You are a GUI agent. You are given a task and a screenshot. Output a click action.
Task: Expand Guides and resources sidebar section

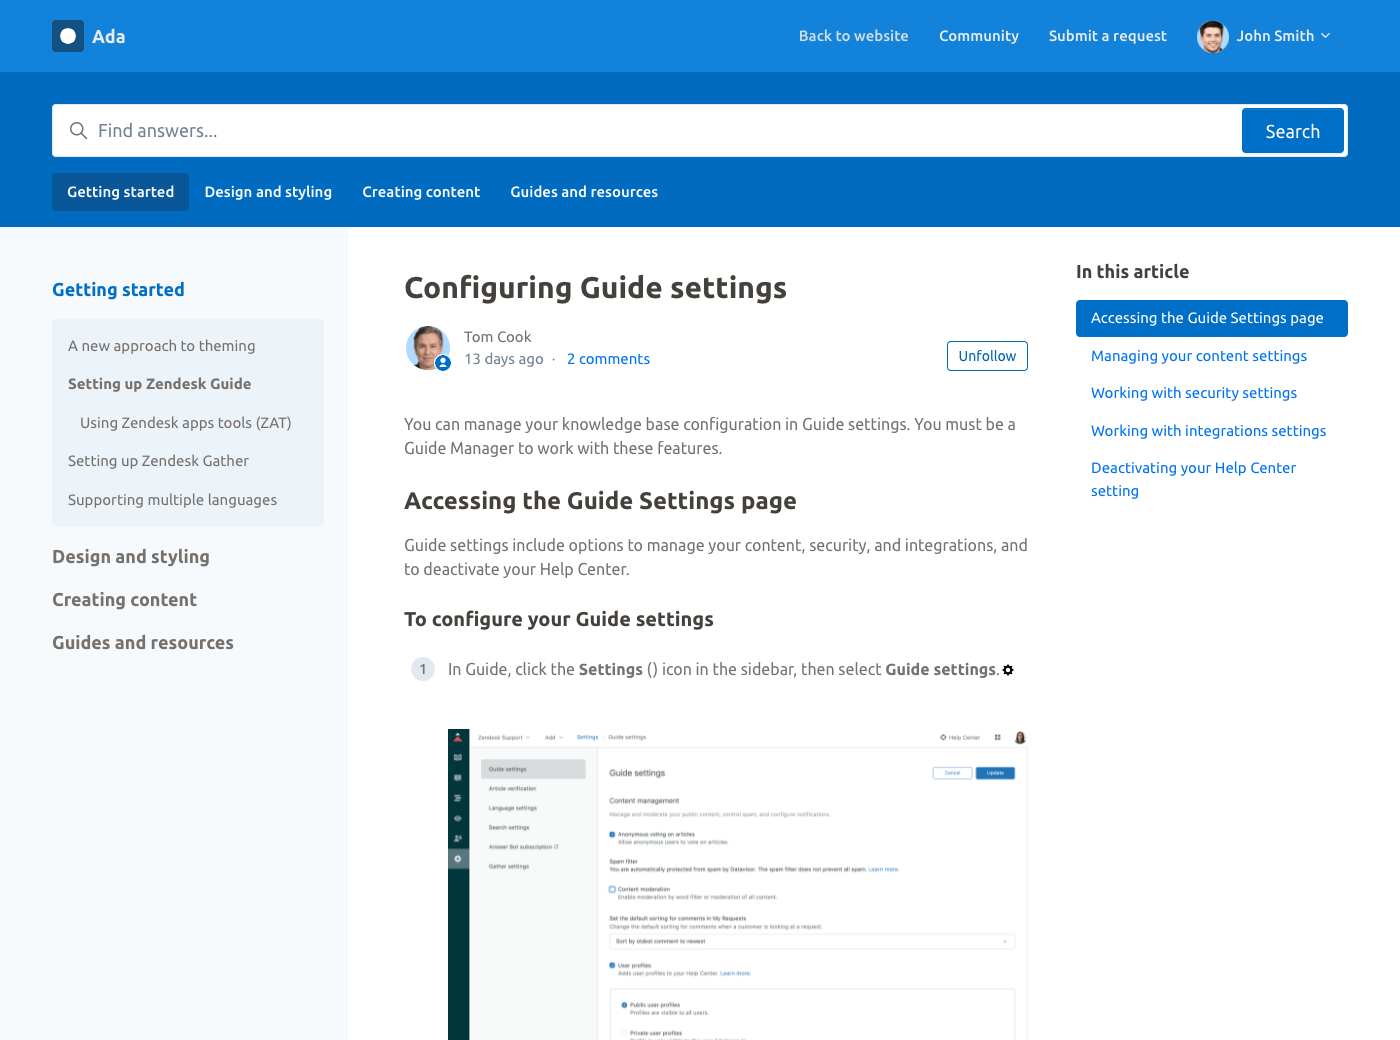[143, 643]
